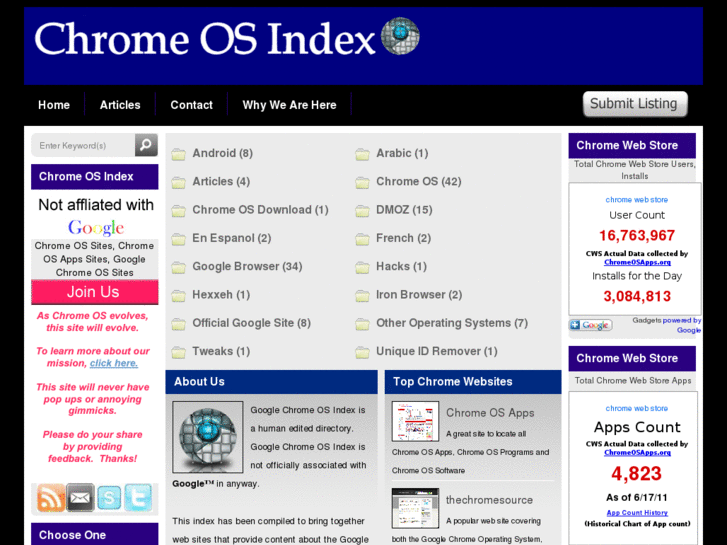This screenshot has height=545, width=727.
Task: Click the Unique ID Remover folder icon
Action: tap(362, 352)
